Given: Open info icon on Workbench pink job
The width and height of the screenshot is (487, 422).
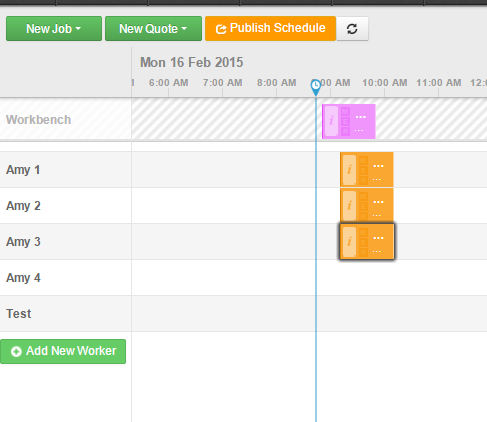Looking at the screenshot, I should tap(331, 121).
